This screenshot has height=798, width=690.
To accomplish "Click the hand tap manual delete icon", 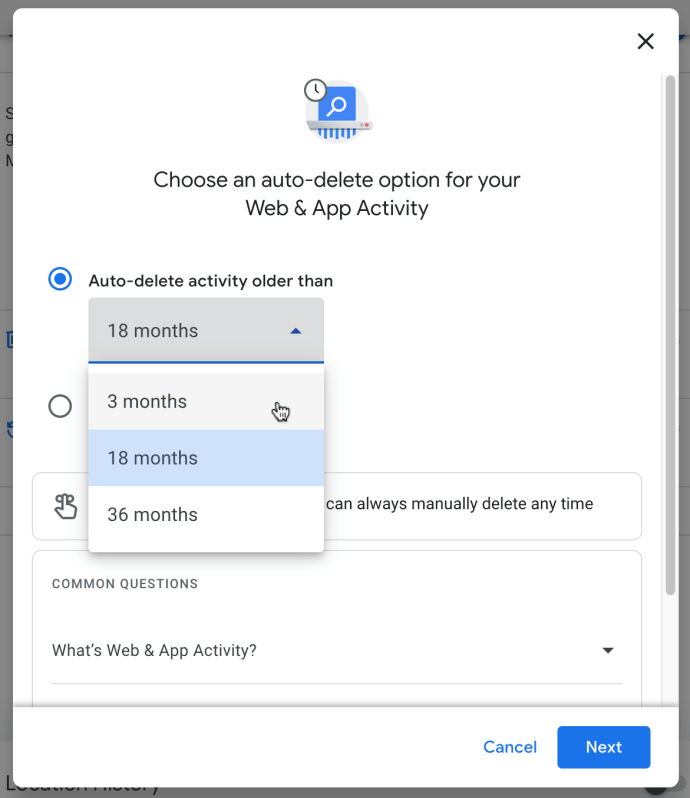I will click(x=65, y=506).
